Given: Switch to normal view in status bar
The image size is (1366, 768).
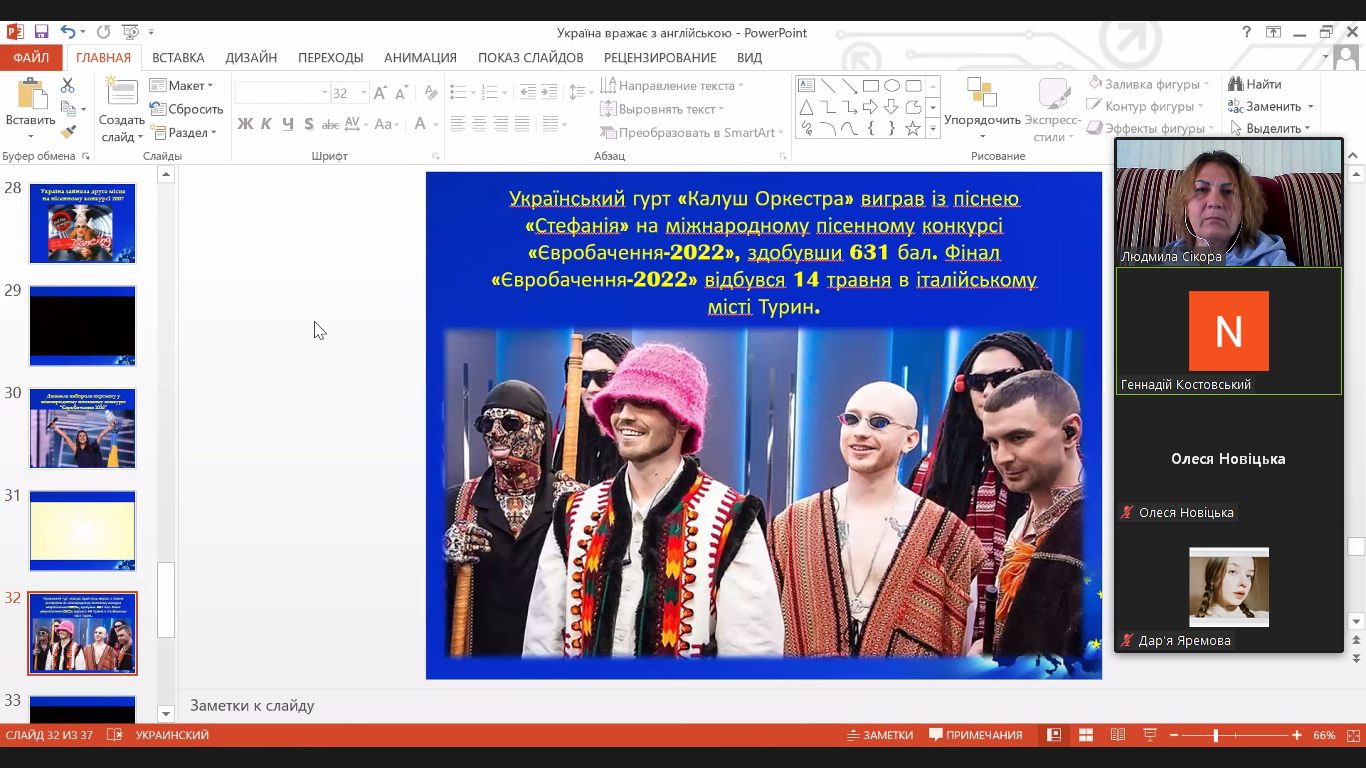Looking at the screenshot, I should coord(1054,735).
